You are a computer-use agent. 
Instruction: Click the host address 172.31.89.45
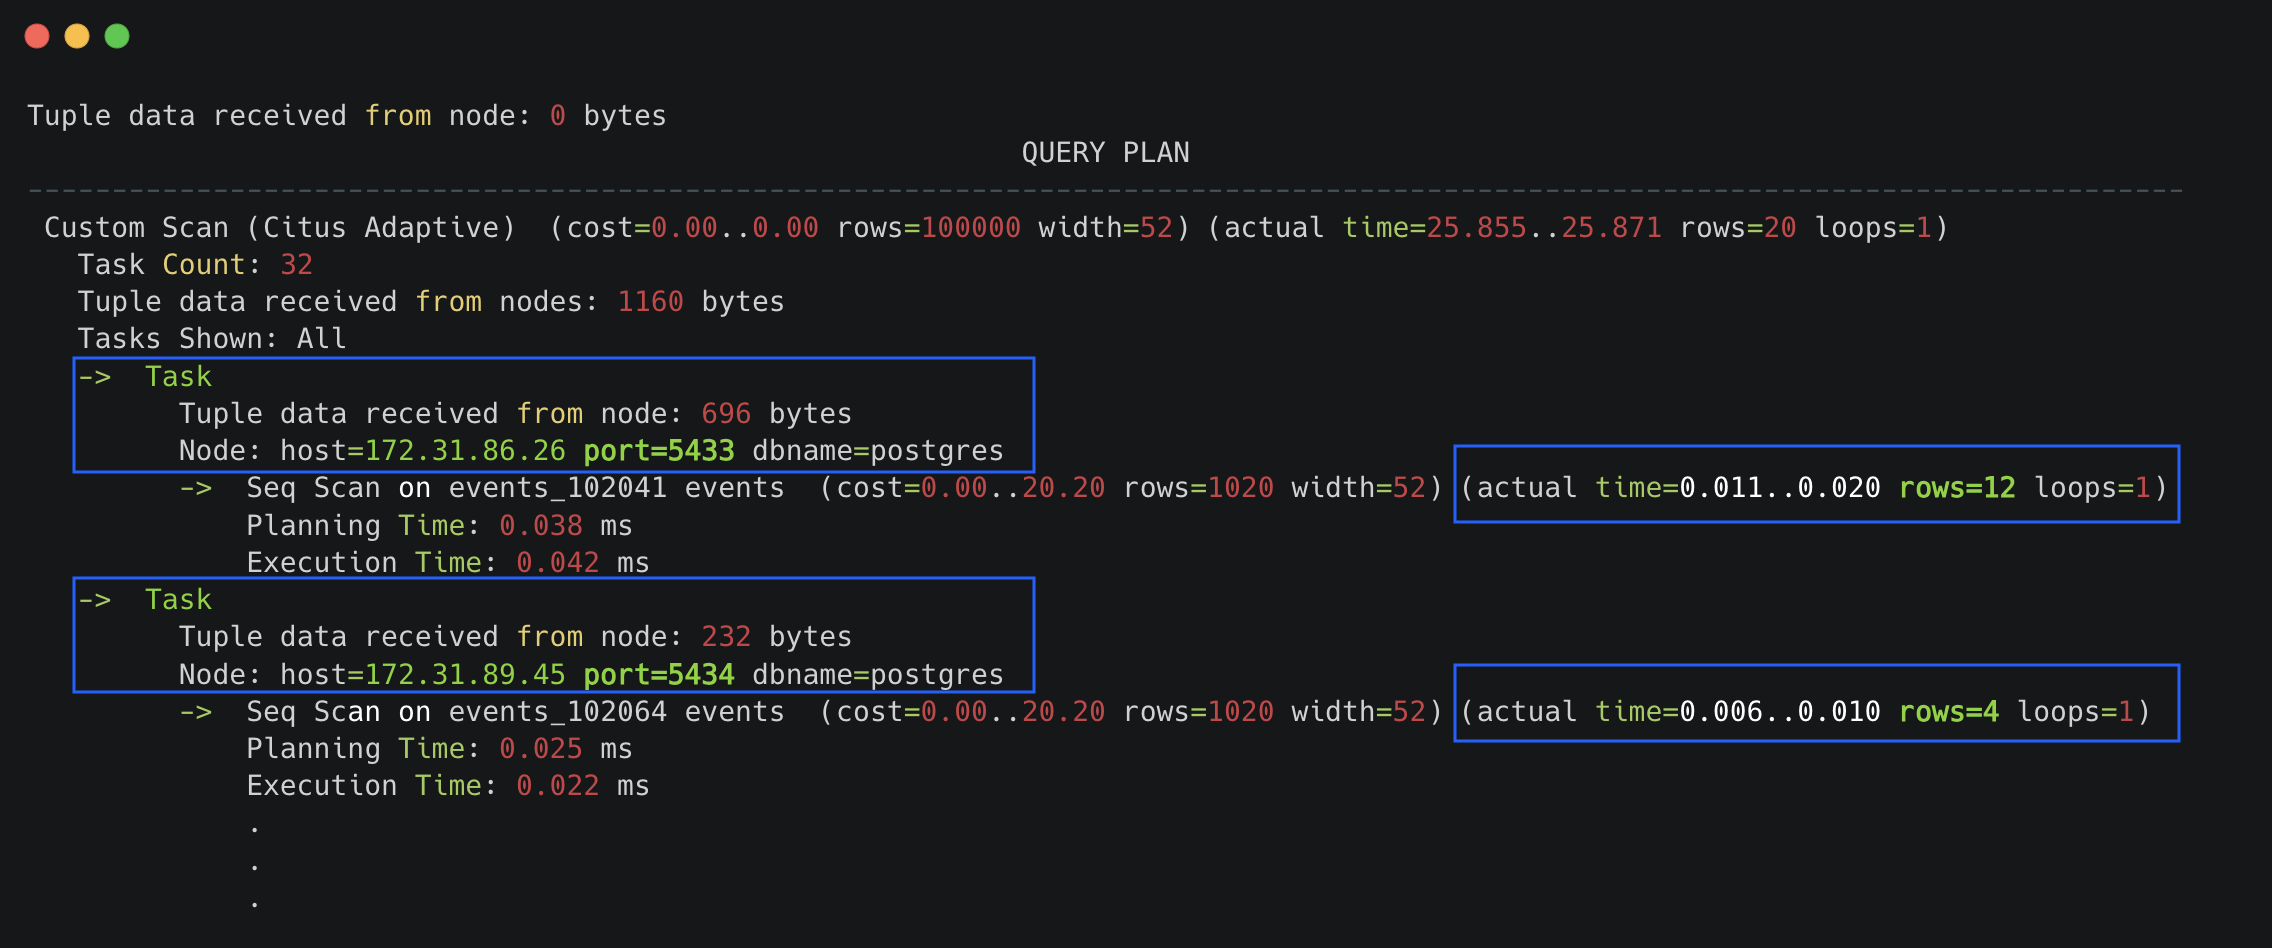(465, 675)
